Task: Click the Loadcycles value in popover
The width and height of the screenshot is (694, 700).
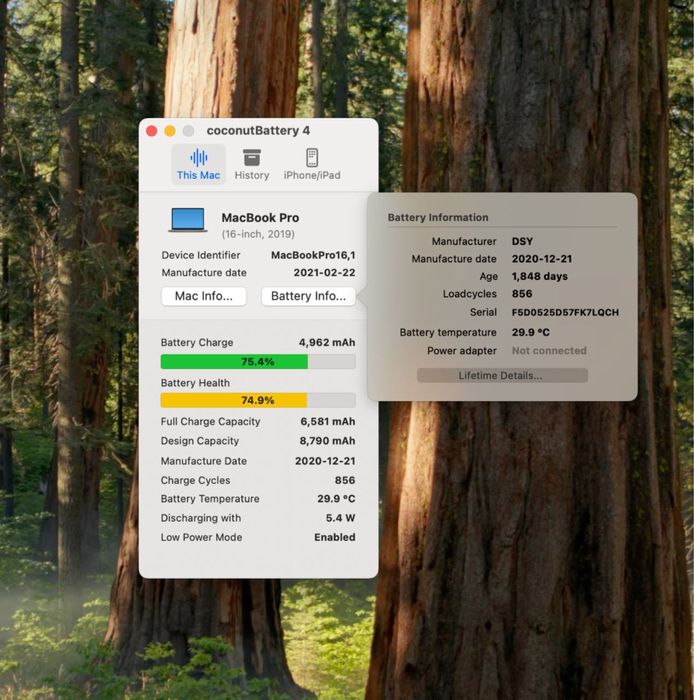Action: click(x=522, y=294)
